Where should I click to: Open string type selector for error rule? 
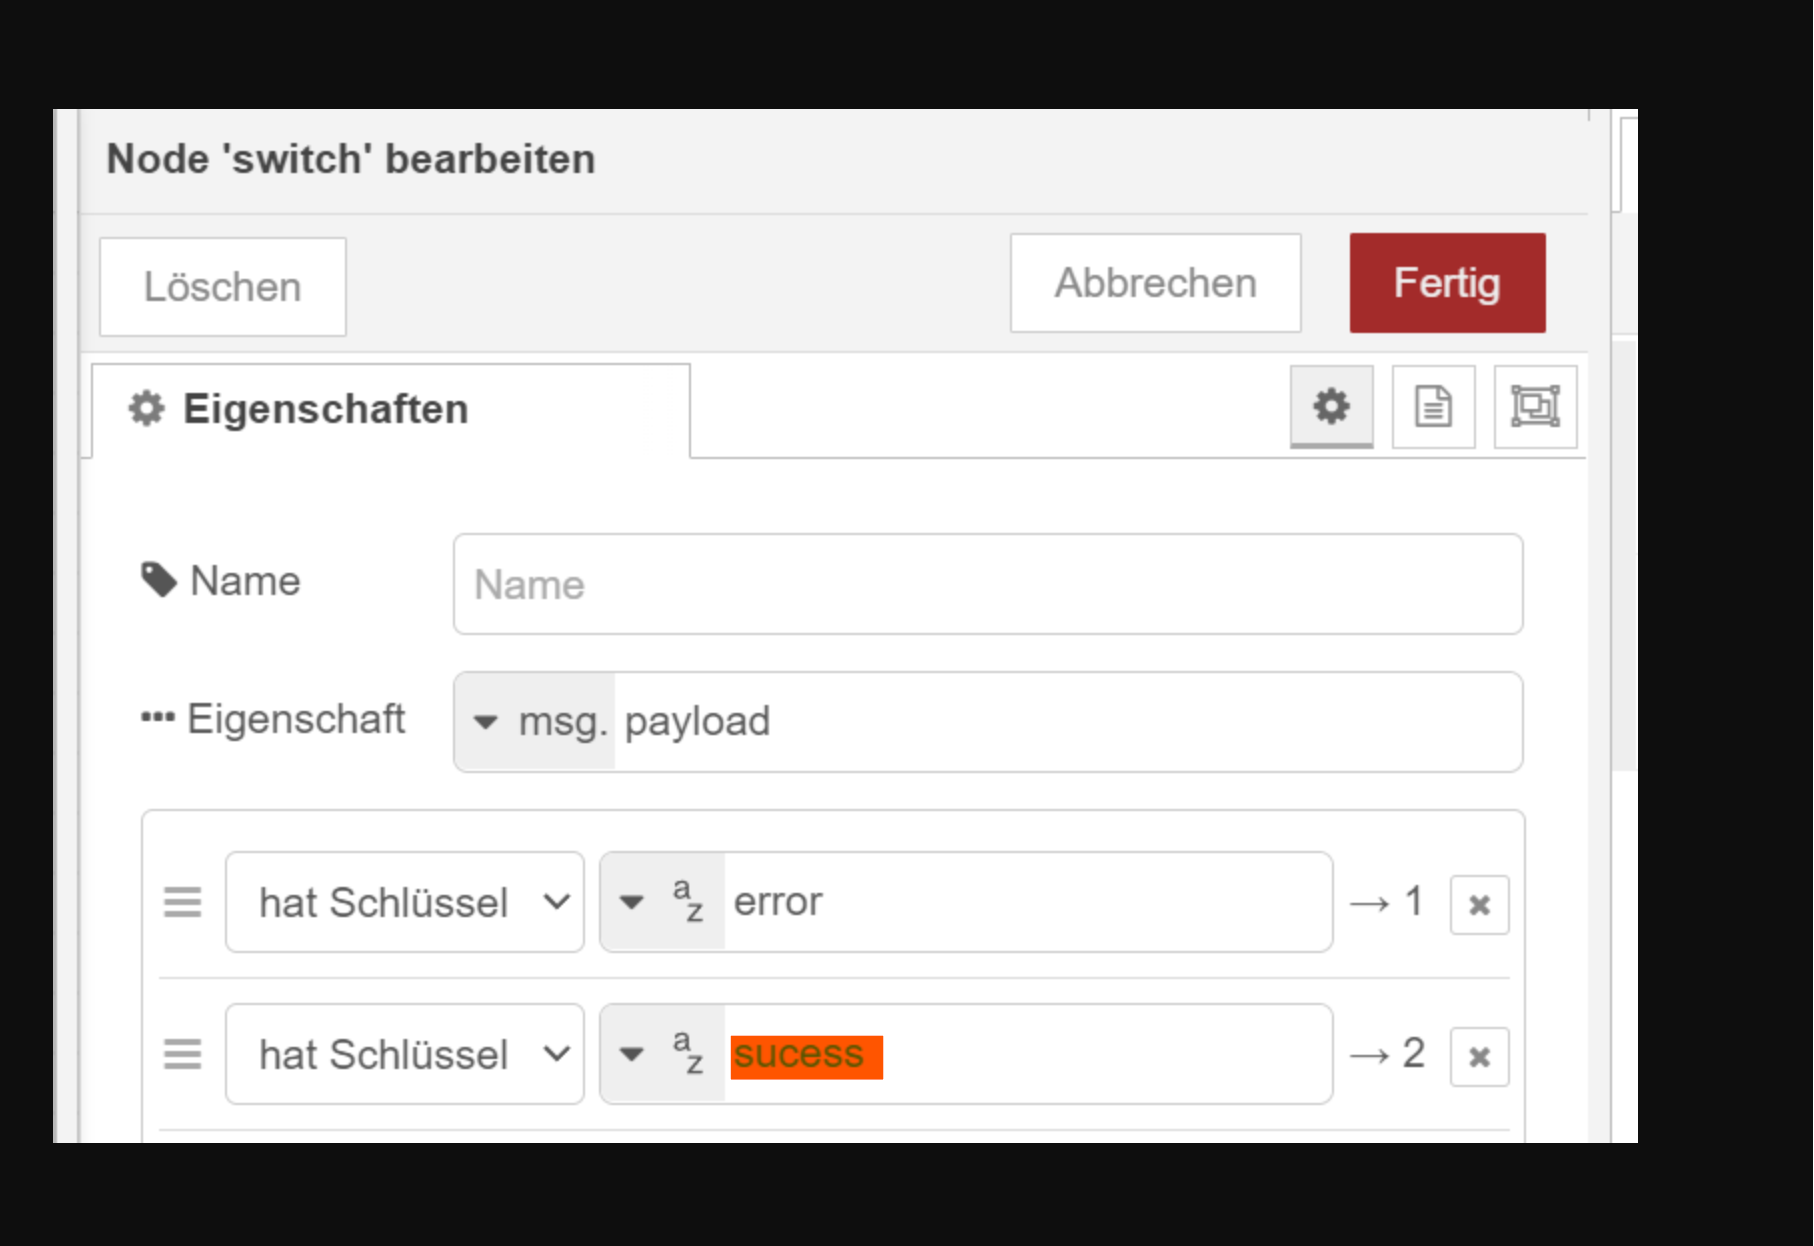point(662,902)
